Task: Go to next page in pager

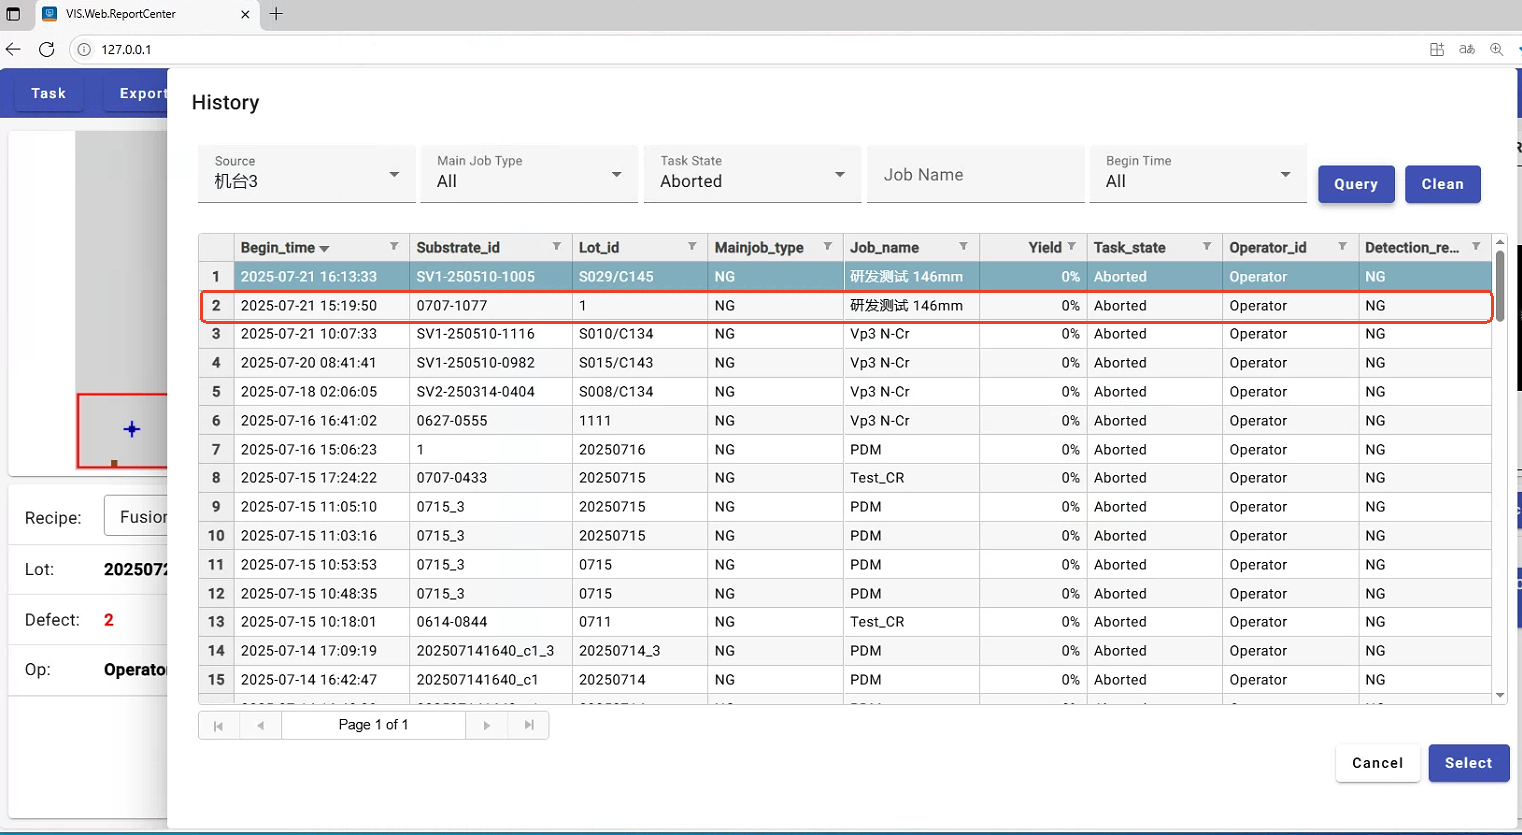Action: (x=487, y=725)
